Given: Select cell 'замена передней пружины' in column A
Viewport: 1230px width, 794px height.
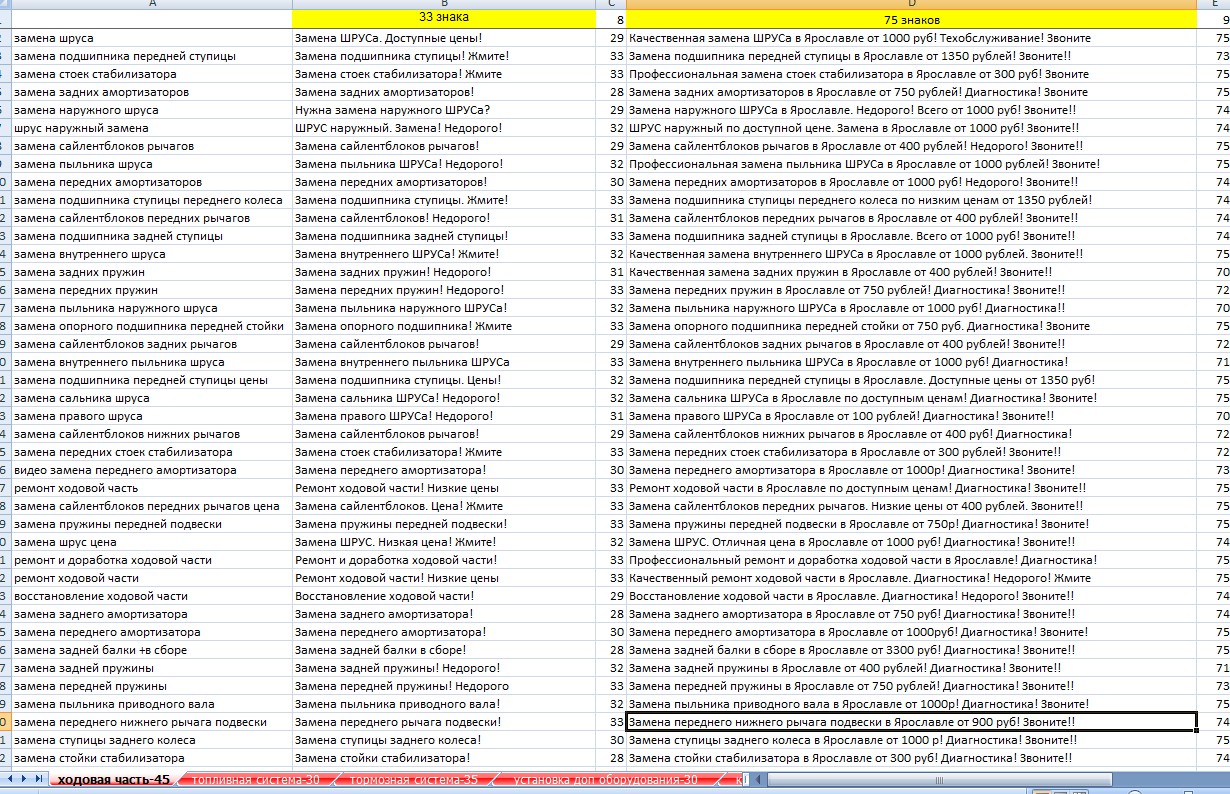Looking at the screenshot, I should point(152,686).
